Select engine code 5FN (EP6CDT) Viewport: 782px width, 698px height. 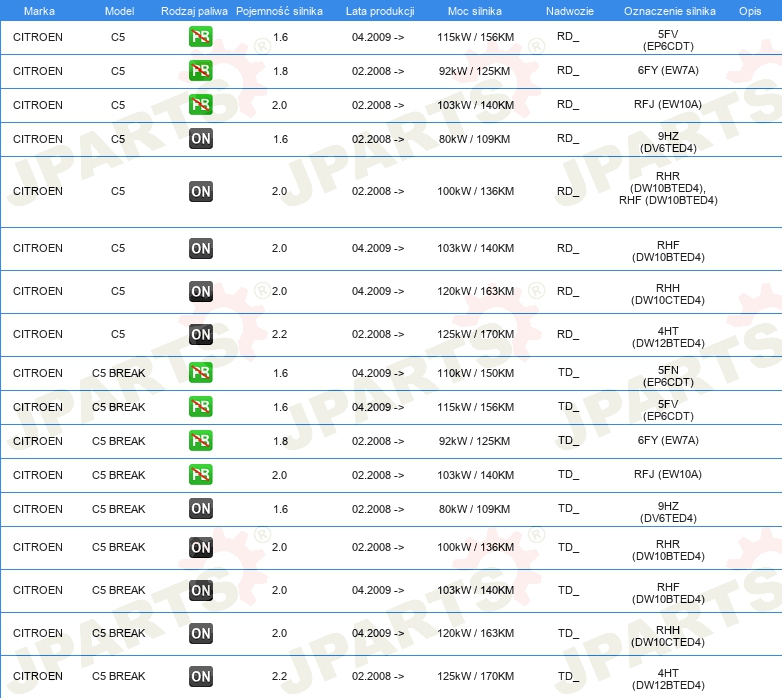pos(668,376)
